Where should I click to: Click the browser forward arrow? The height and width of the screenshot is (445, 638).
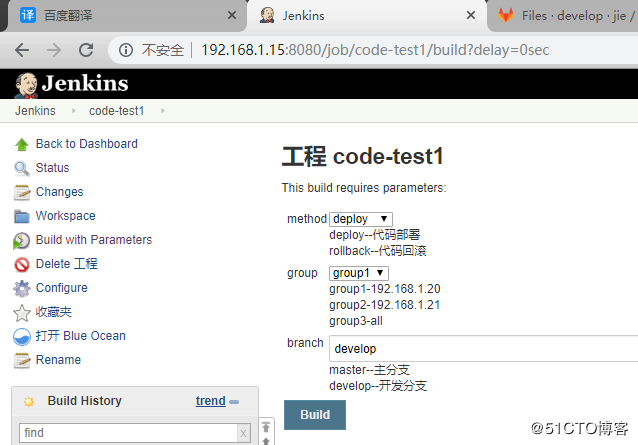[54, 50]
